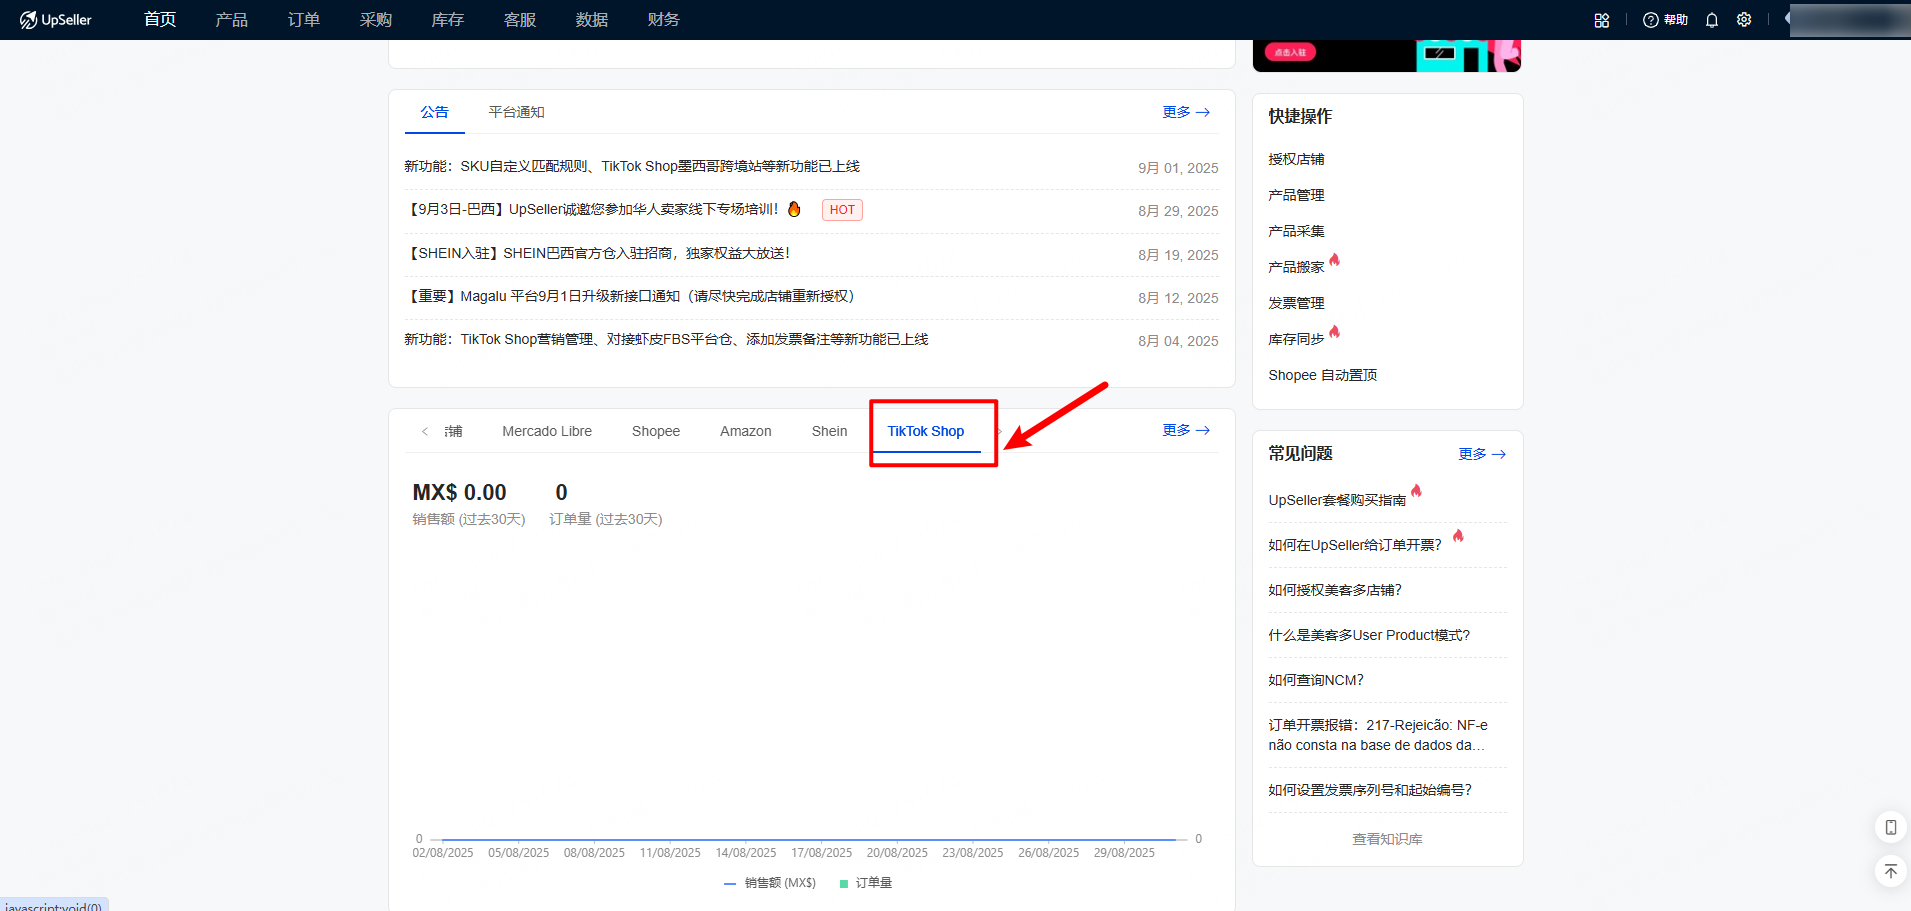
Task: Open the 财务 menu
Action: 664,20
